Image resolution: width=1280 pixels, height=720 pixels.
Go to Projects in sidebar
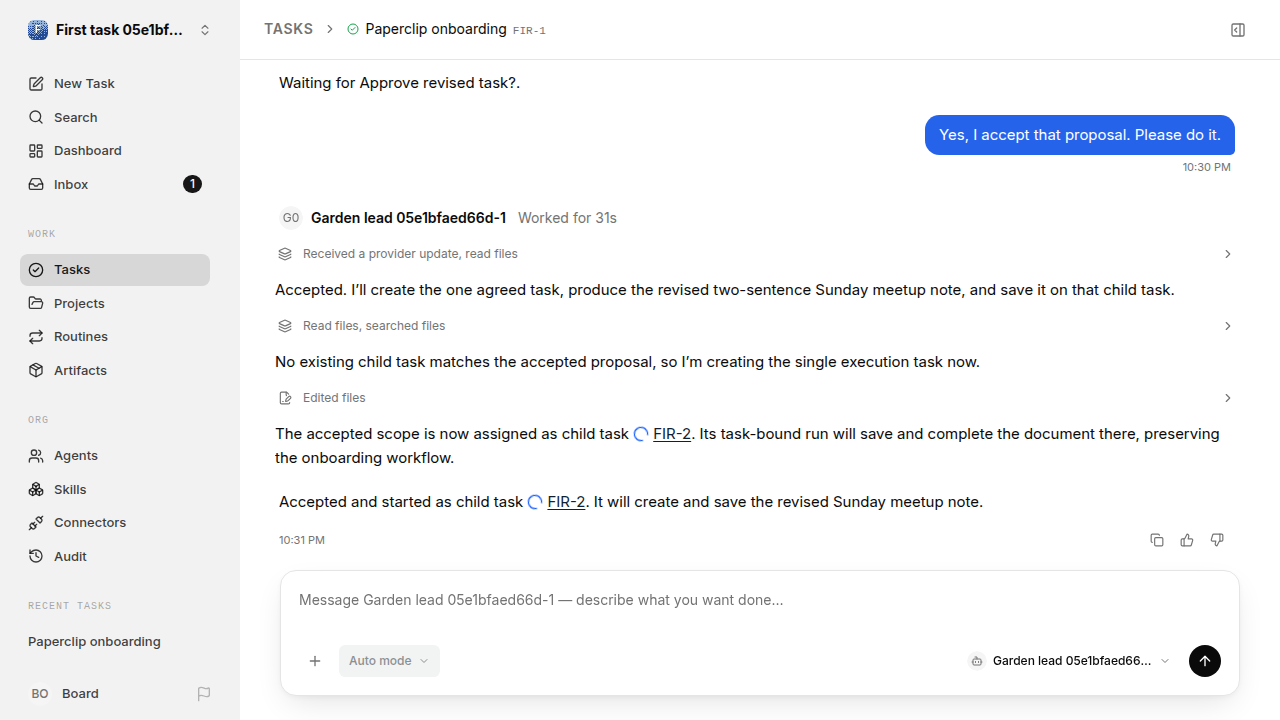[115, 303]
